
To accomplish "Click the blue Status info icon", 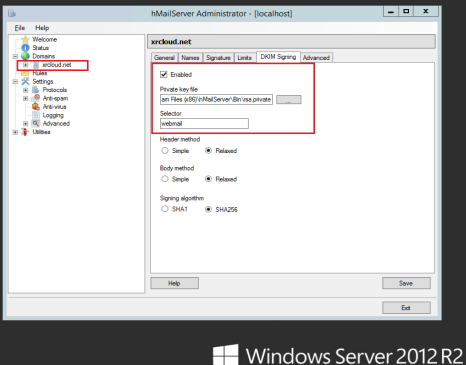I will point(25,48).
